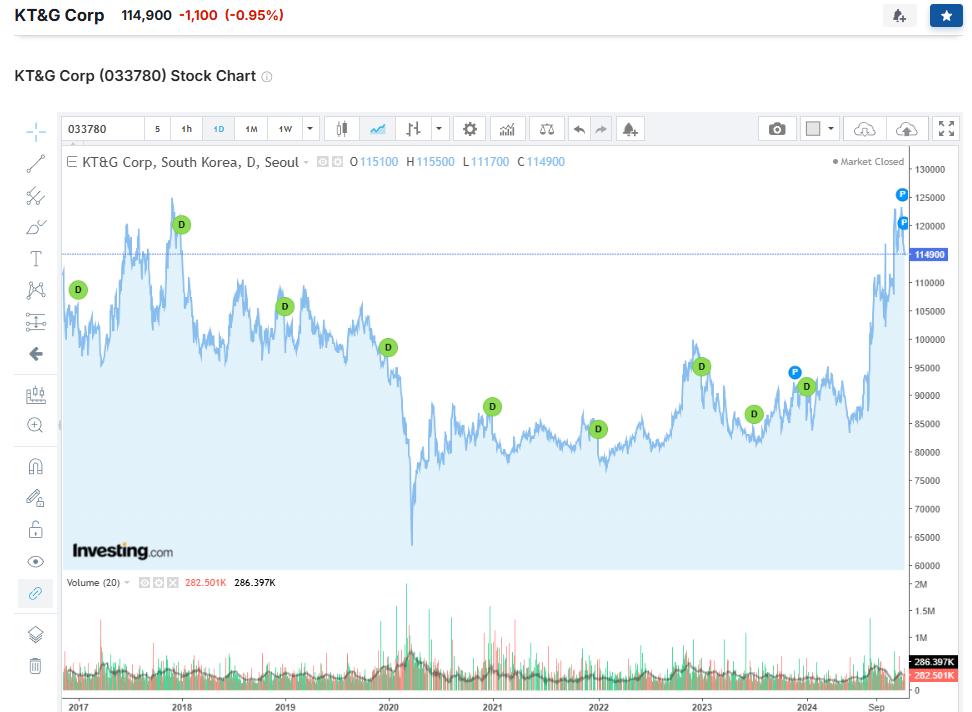This screenshot has width=972, height=712.
Task: Open the layout selection dropdown arrow
Action: pyautogui.click(x=831, y=129)
